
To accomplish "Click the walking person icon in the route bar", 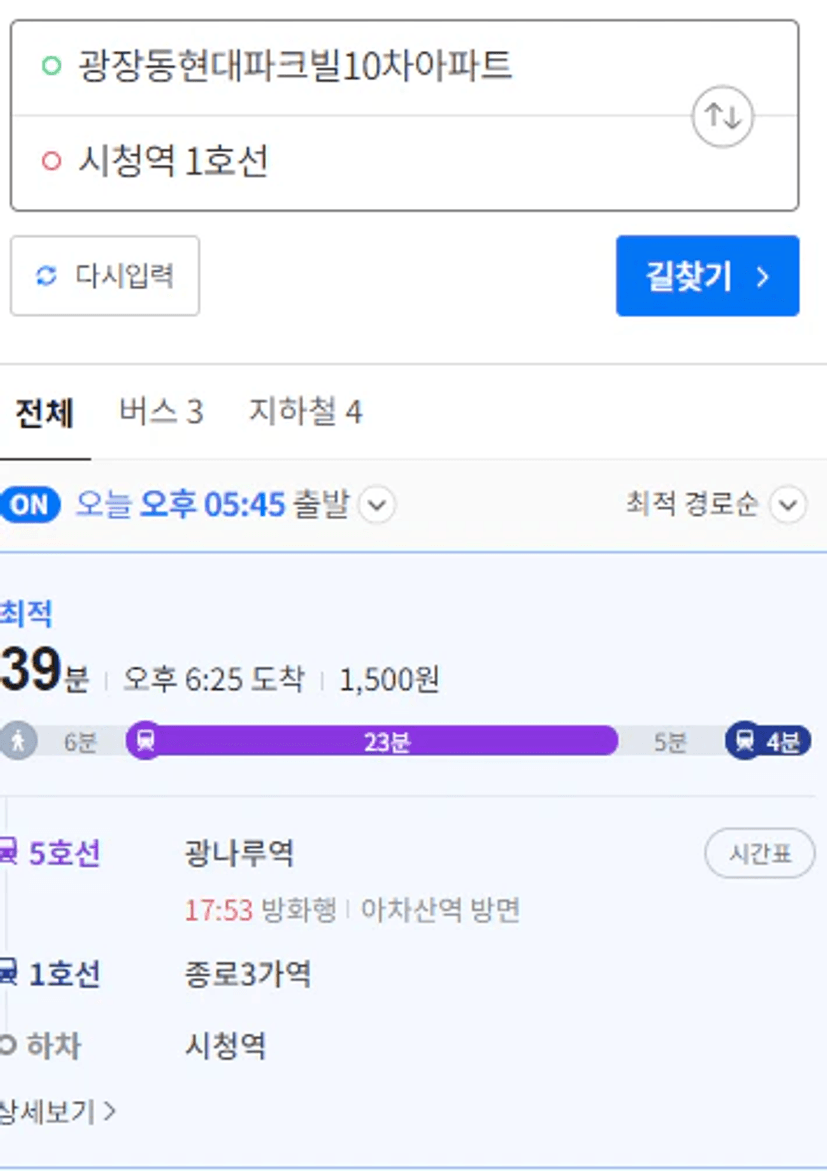I will click(x=18, y=741).
